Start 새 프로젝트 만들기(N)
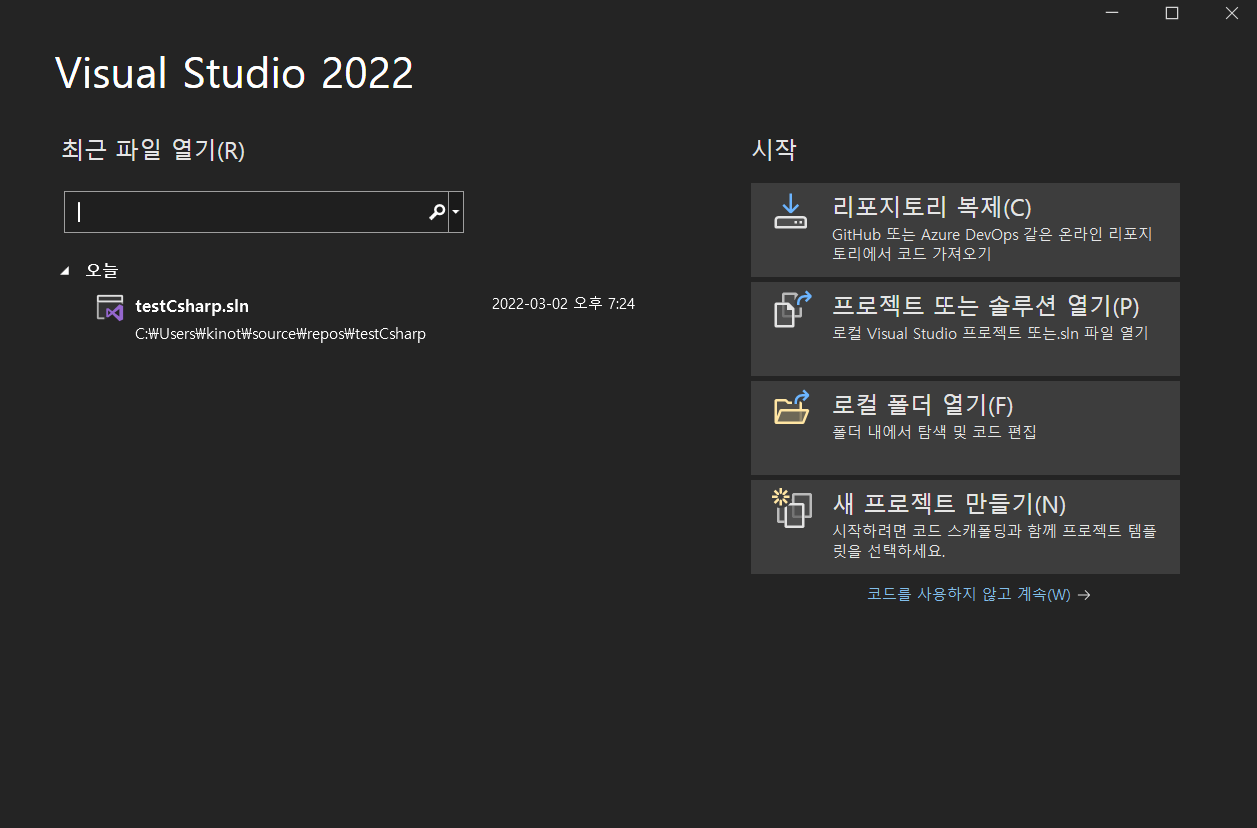The width and height of the screenshot is (1257, 828). pyautogui.click(x=965, y=527)
